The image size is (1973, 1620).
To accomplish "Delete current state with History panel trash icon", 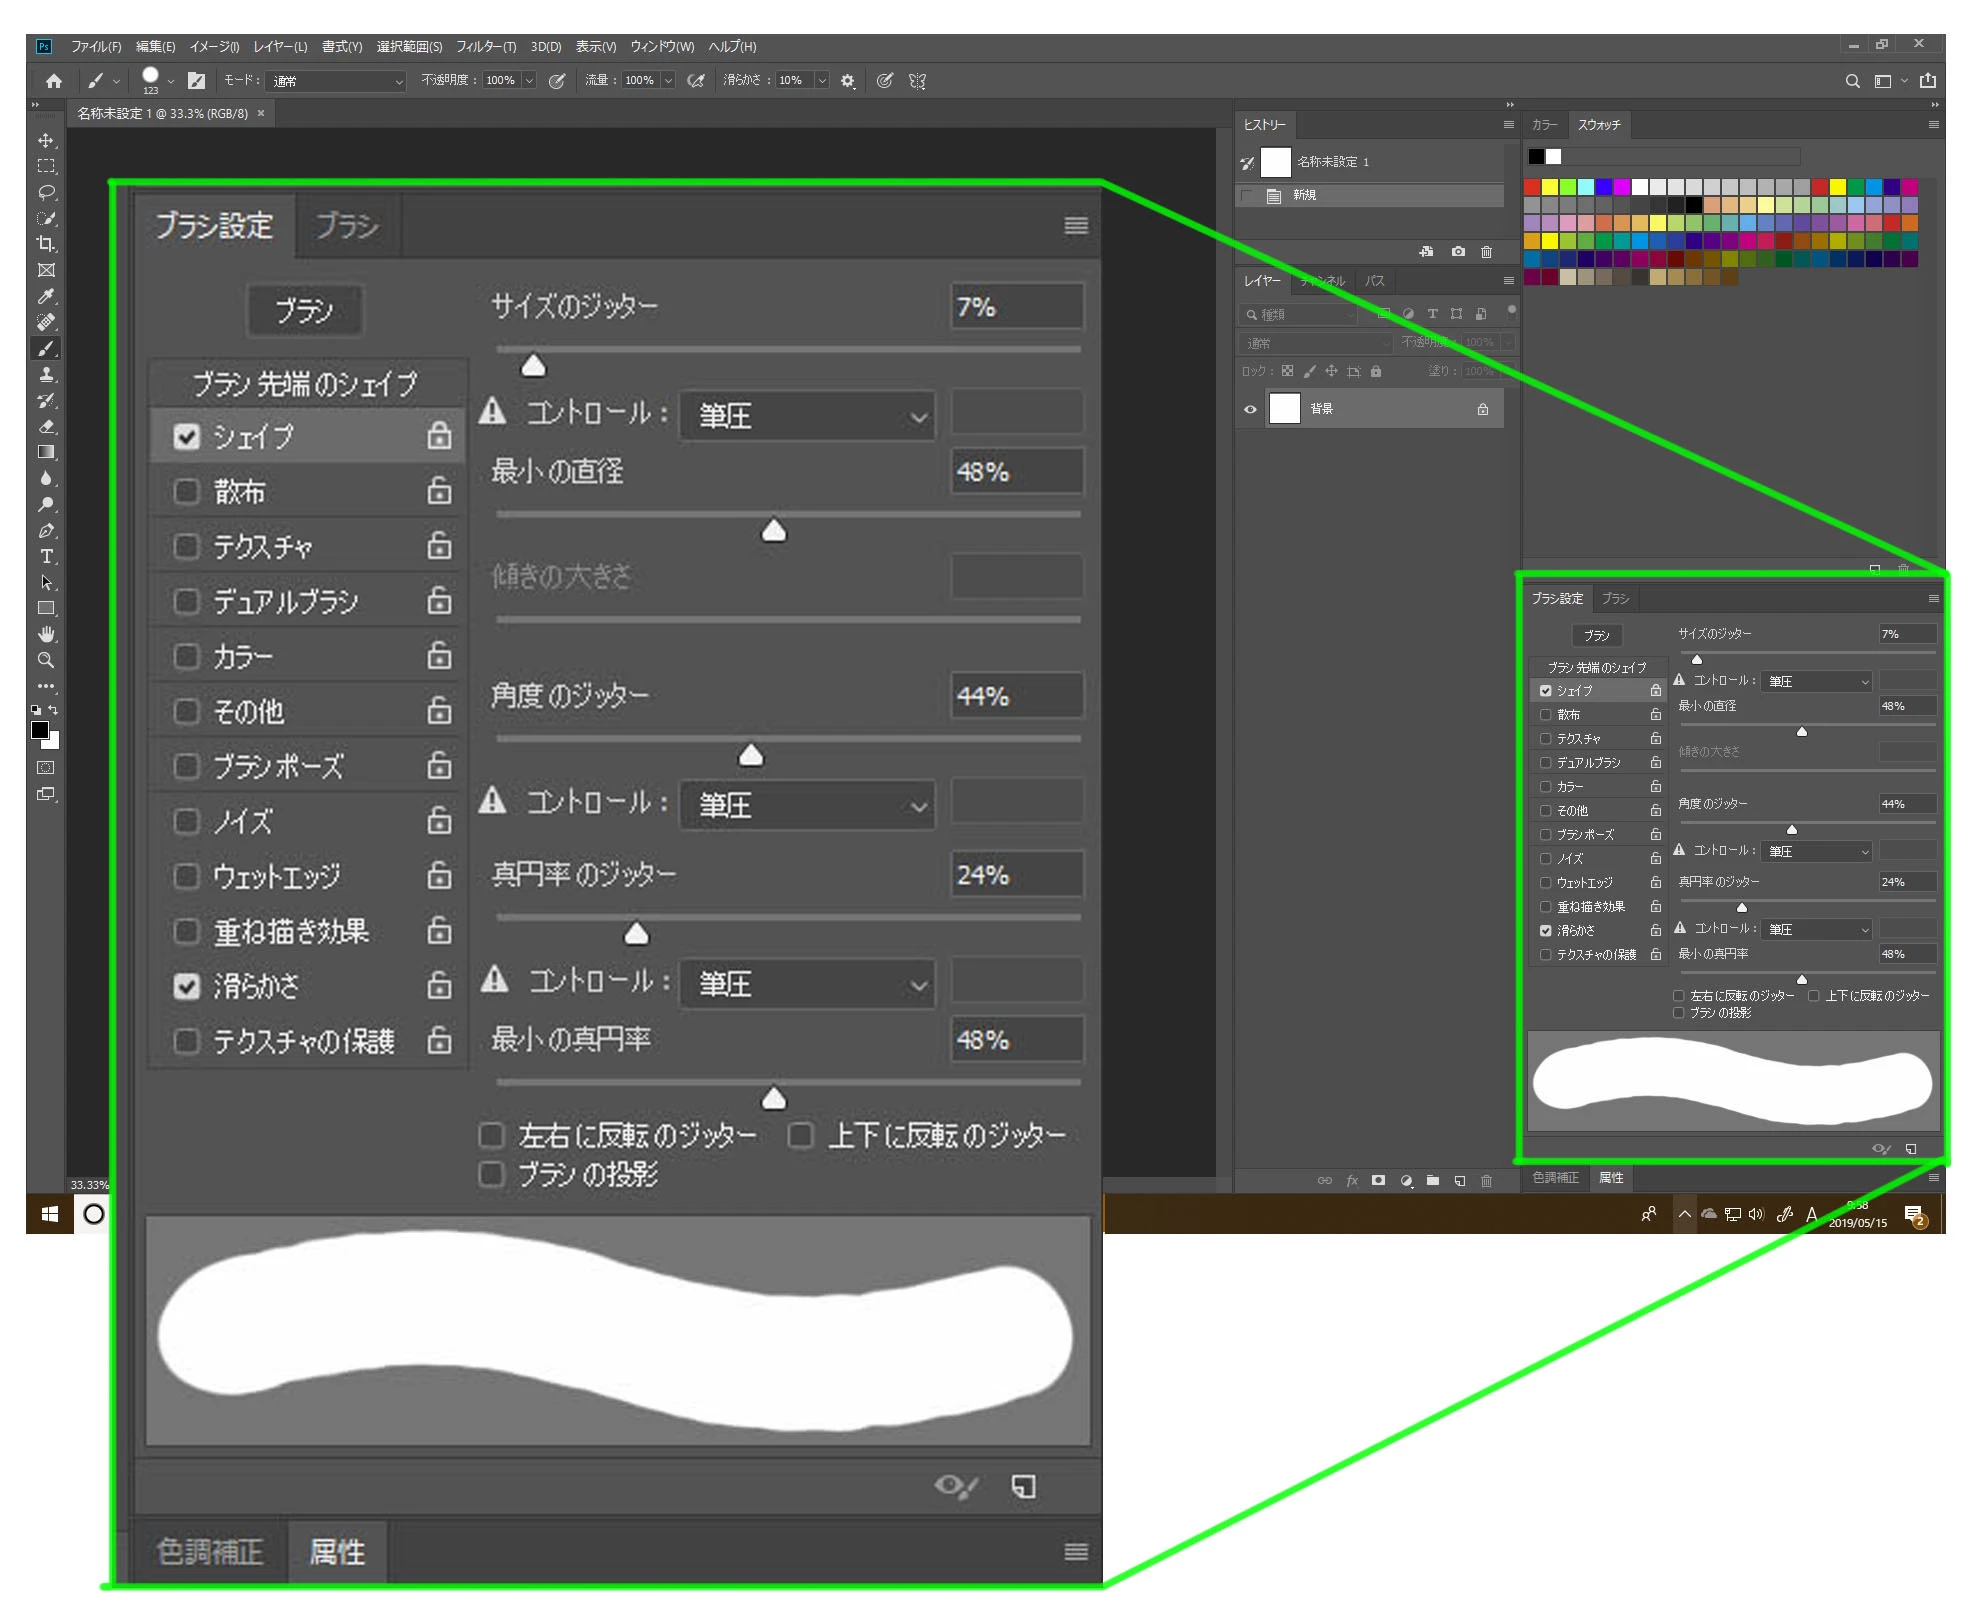I will [x=1486, y=251].
